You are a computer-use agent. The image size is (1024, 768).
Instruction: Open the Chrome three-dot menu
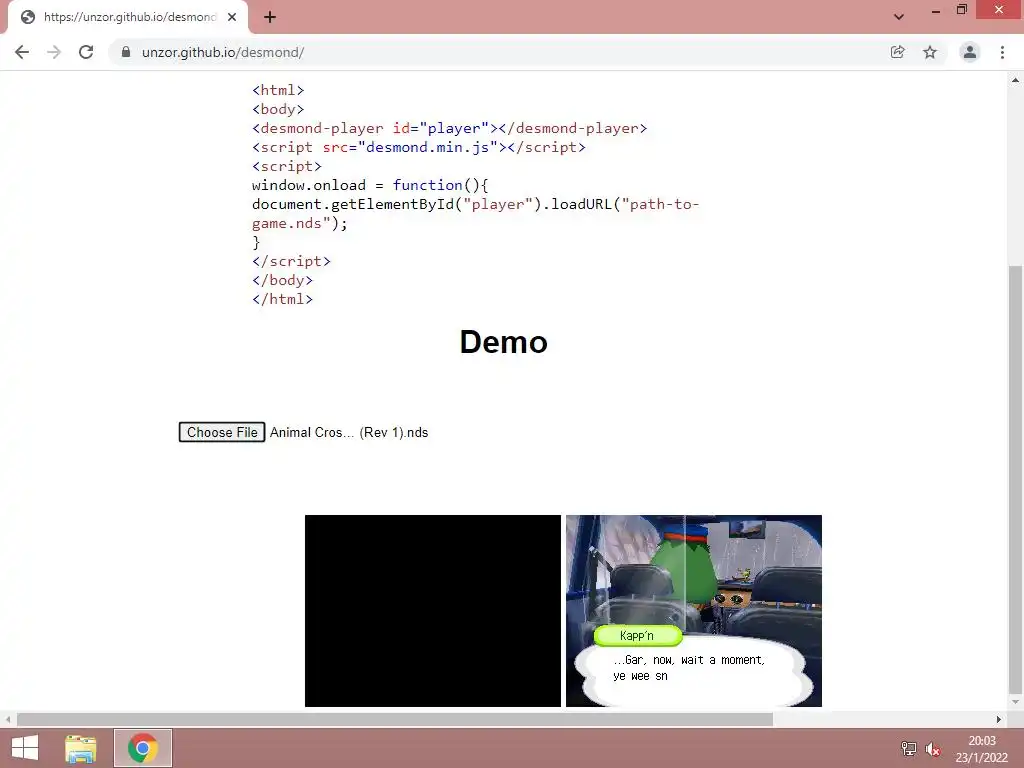point(1002,52)
